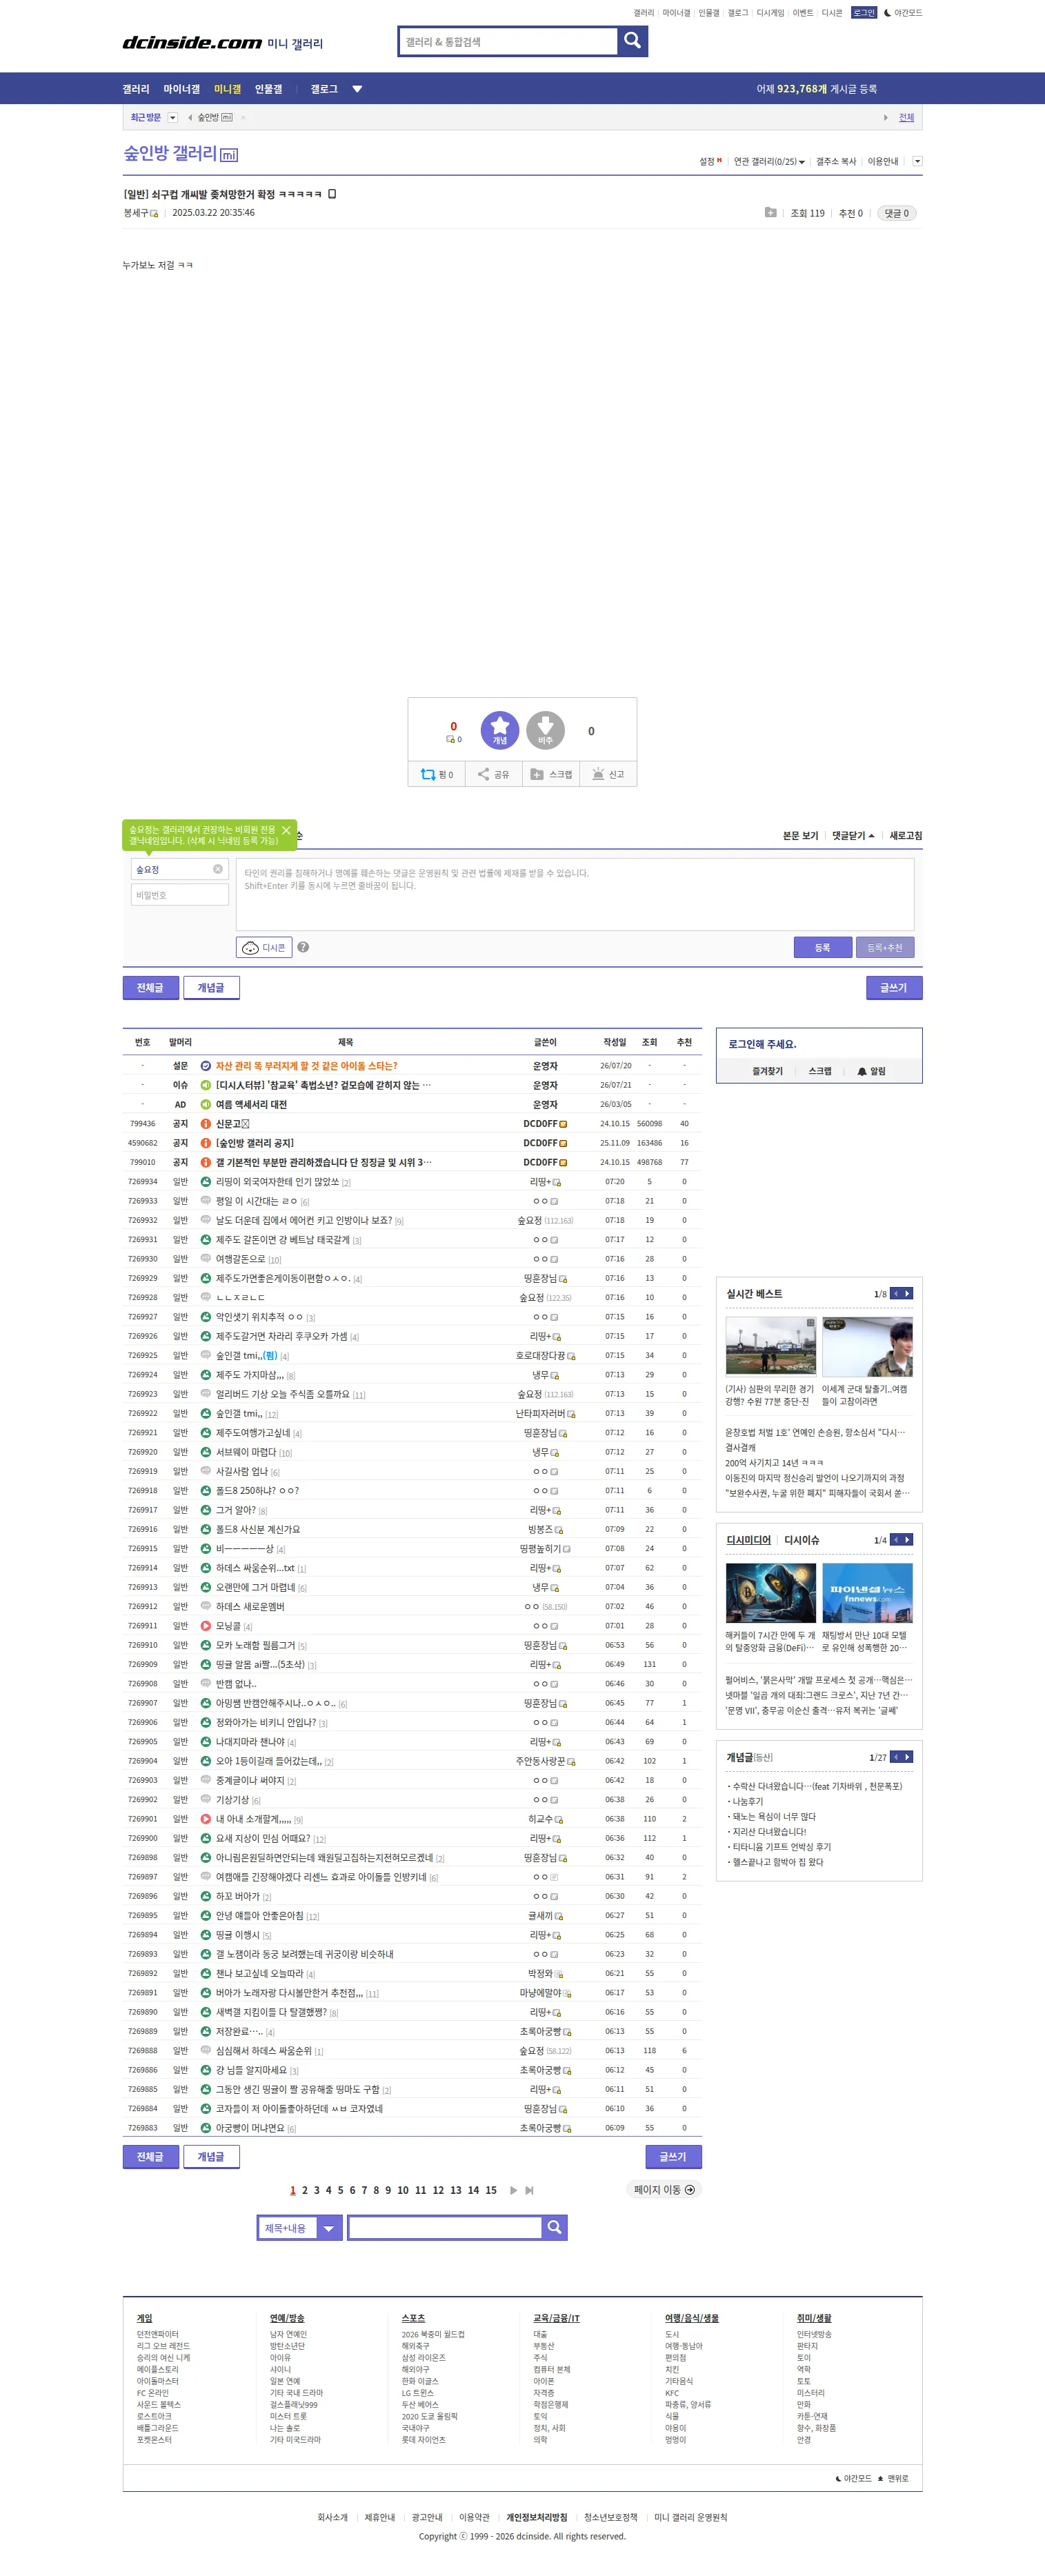Screen dimensions: 1045x2576
Task: Click the question mark help icon
Action: tap(303, 947)
